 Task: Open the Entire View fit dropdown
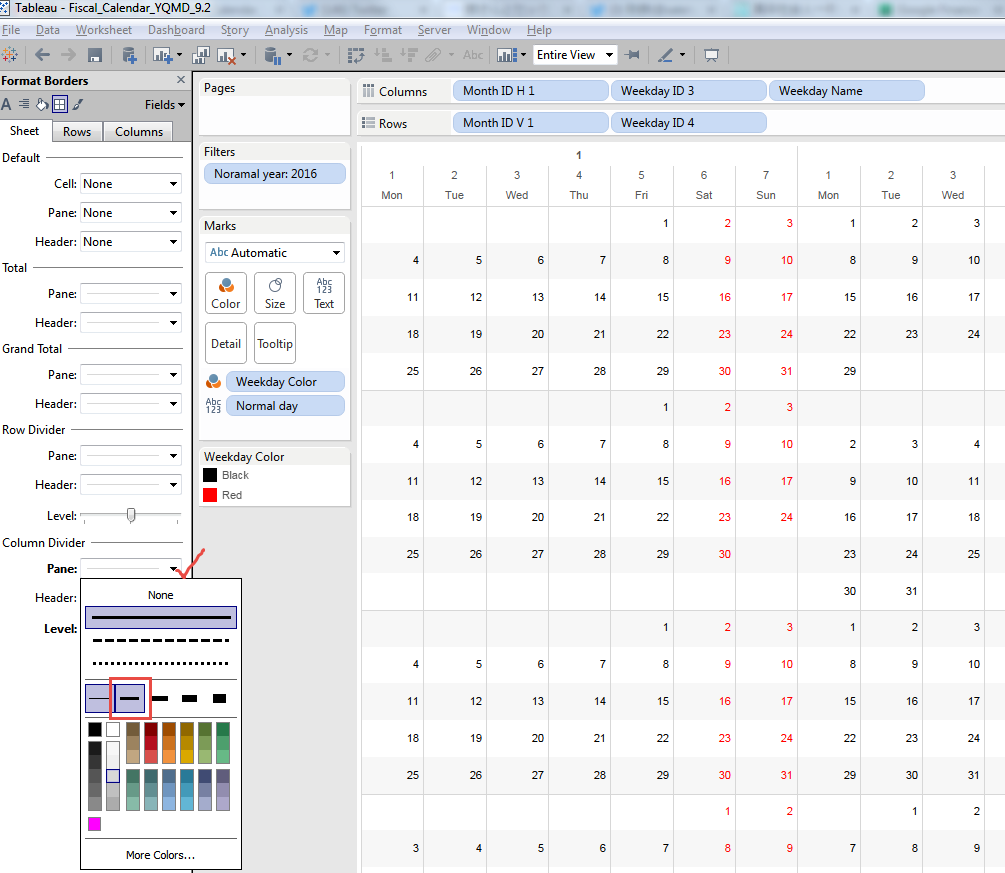click(575, 55)
